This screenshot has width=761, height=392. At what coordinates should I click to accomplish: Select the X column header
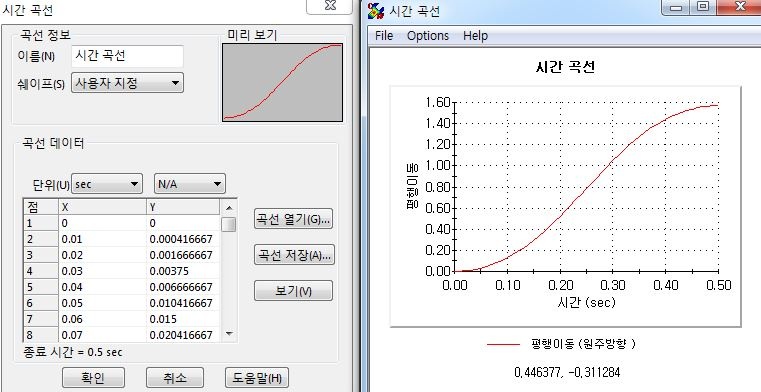pos(102,207)
